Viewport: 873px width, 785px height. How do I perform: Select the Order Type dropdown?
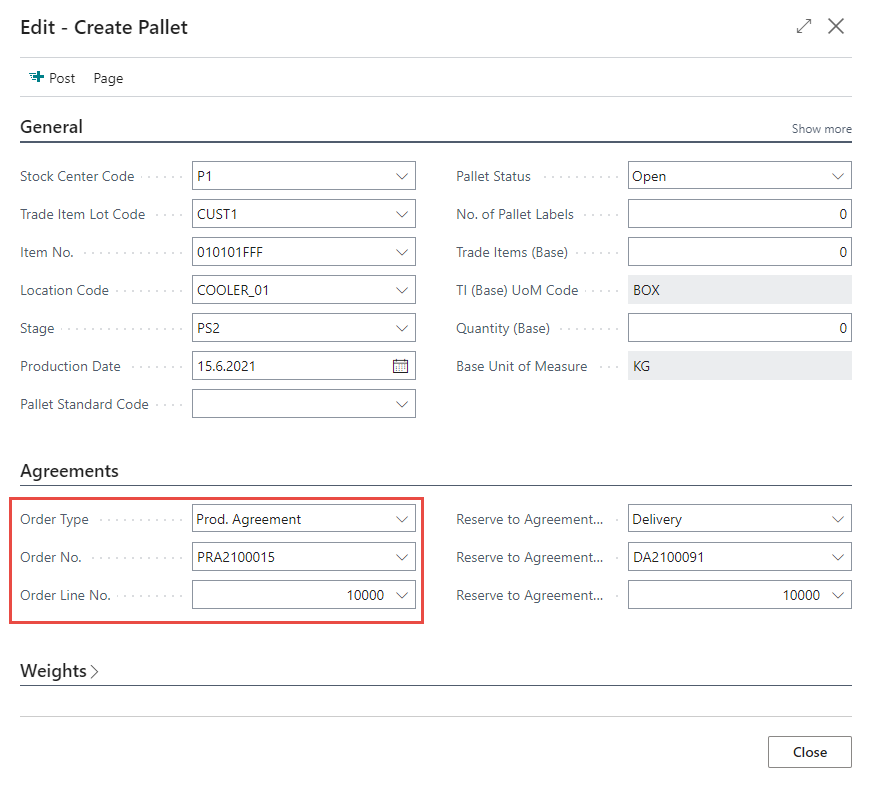pos(401,519)
